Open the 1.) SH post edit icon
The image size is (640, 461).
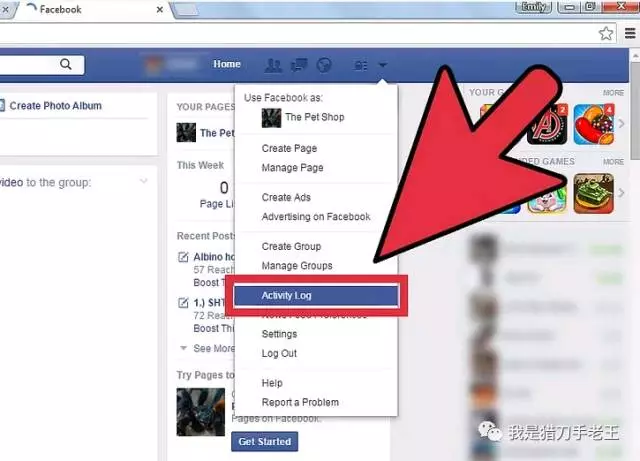tap(183, 303)
